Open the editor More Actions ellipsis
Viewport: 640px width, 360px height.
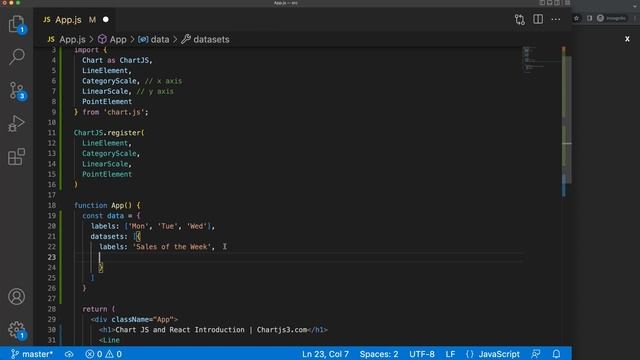(556, 19)
